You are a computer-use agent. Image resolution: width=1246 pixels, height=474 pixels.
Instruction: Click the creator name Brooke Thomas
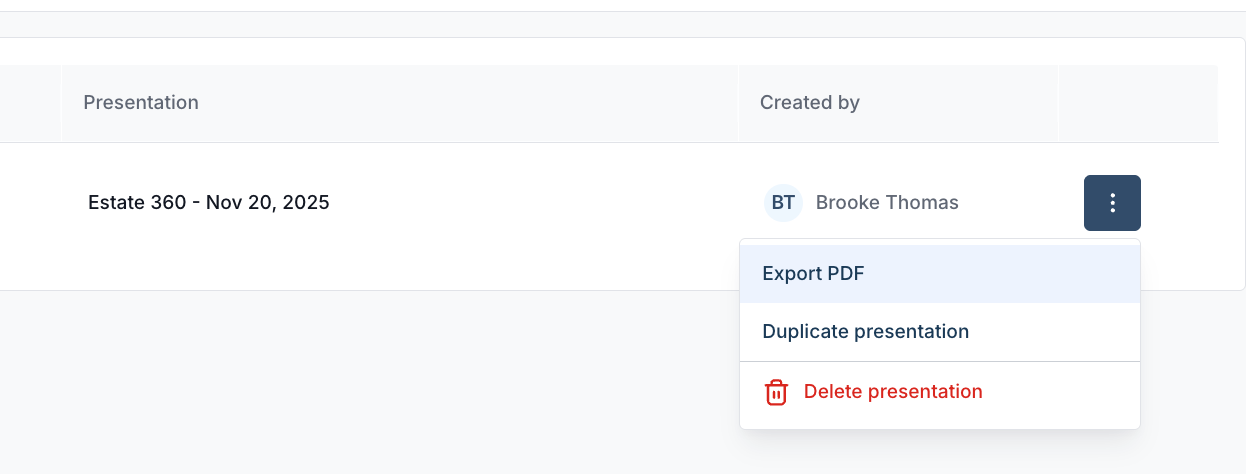click(x=887, y=203)
